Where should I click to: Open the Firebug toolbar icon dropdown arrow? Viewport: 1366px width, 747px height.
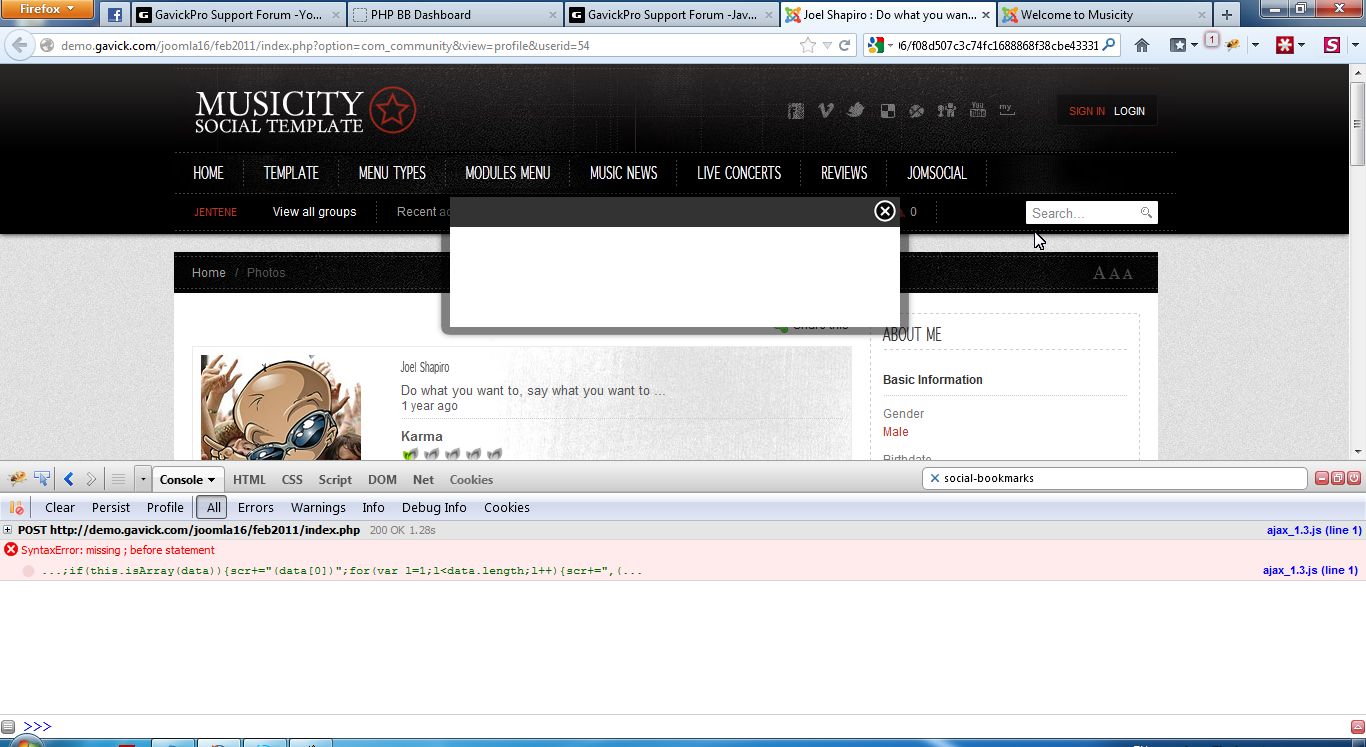pyautogui.click(x=1256, y=46)
